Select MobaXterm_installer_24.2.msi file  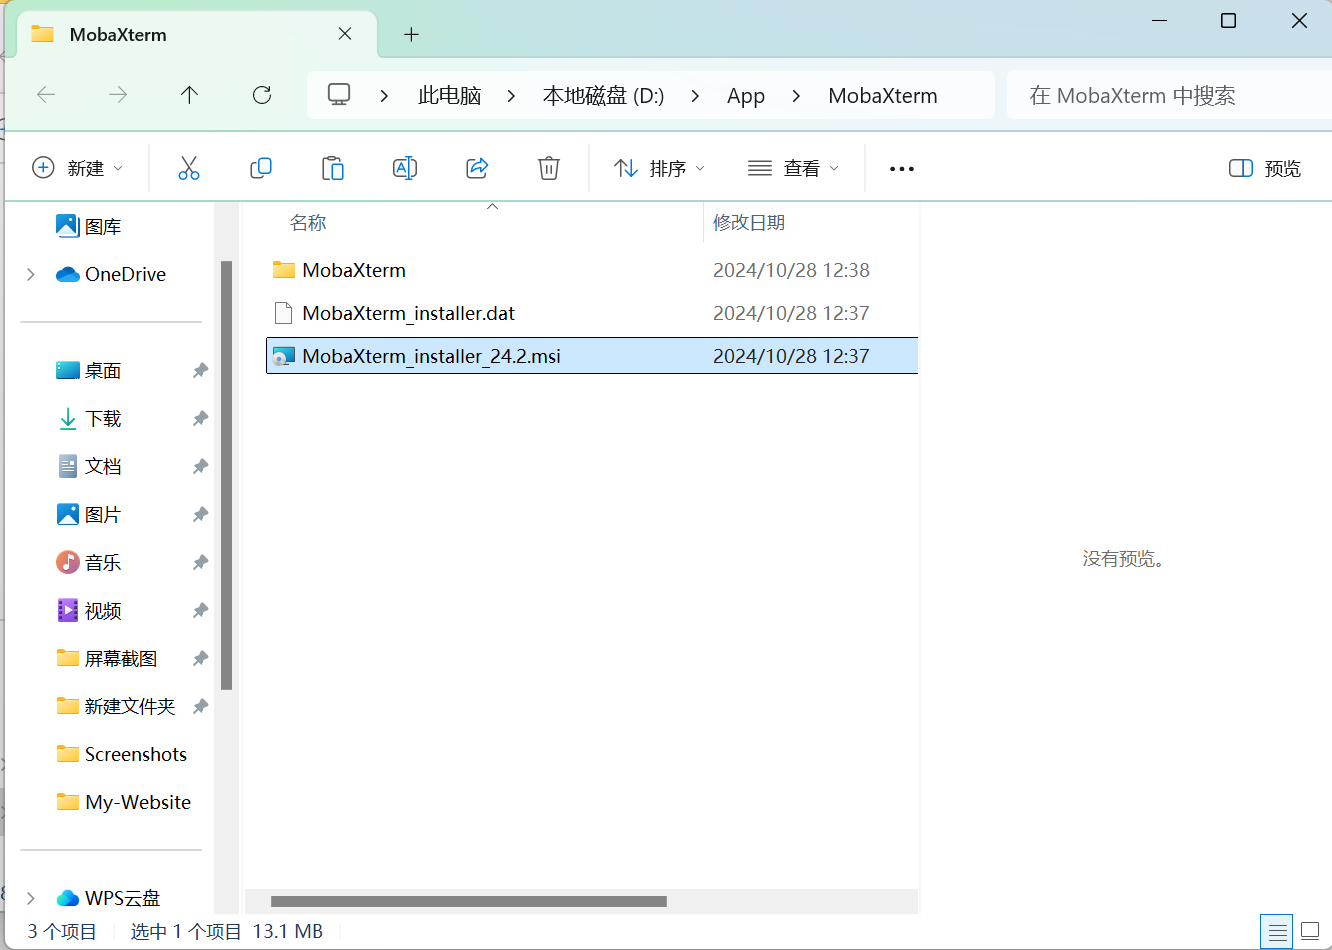tap(592, 356)
